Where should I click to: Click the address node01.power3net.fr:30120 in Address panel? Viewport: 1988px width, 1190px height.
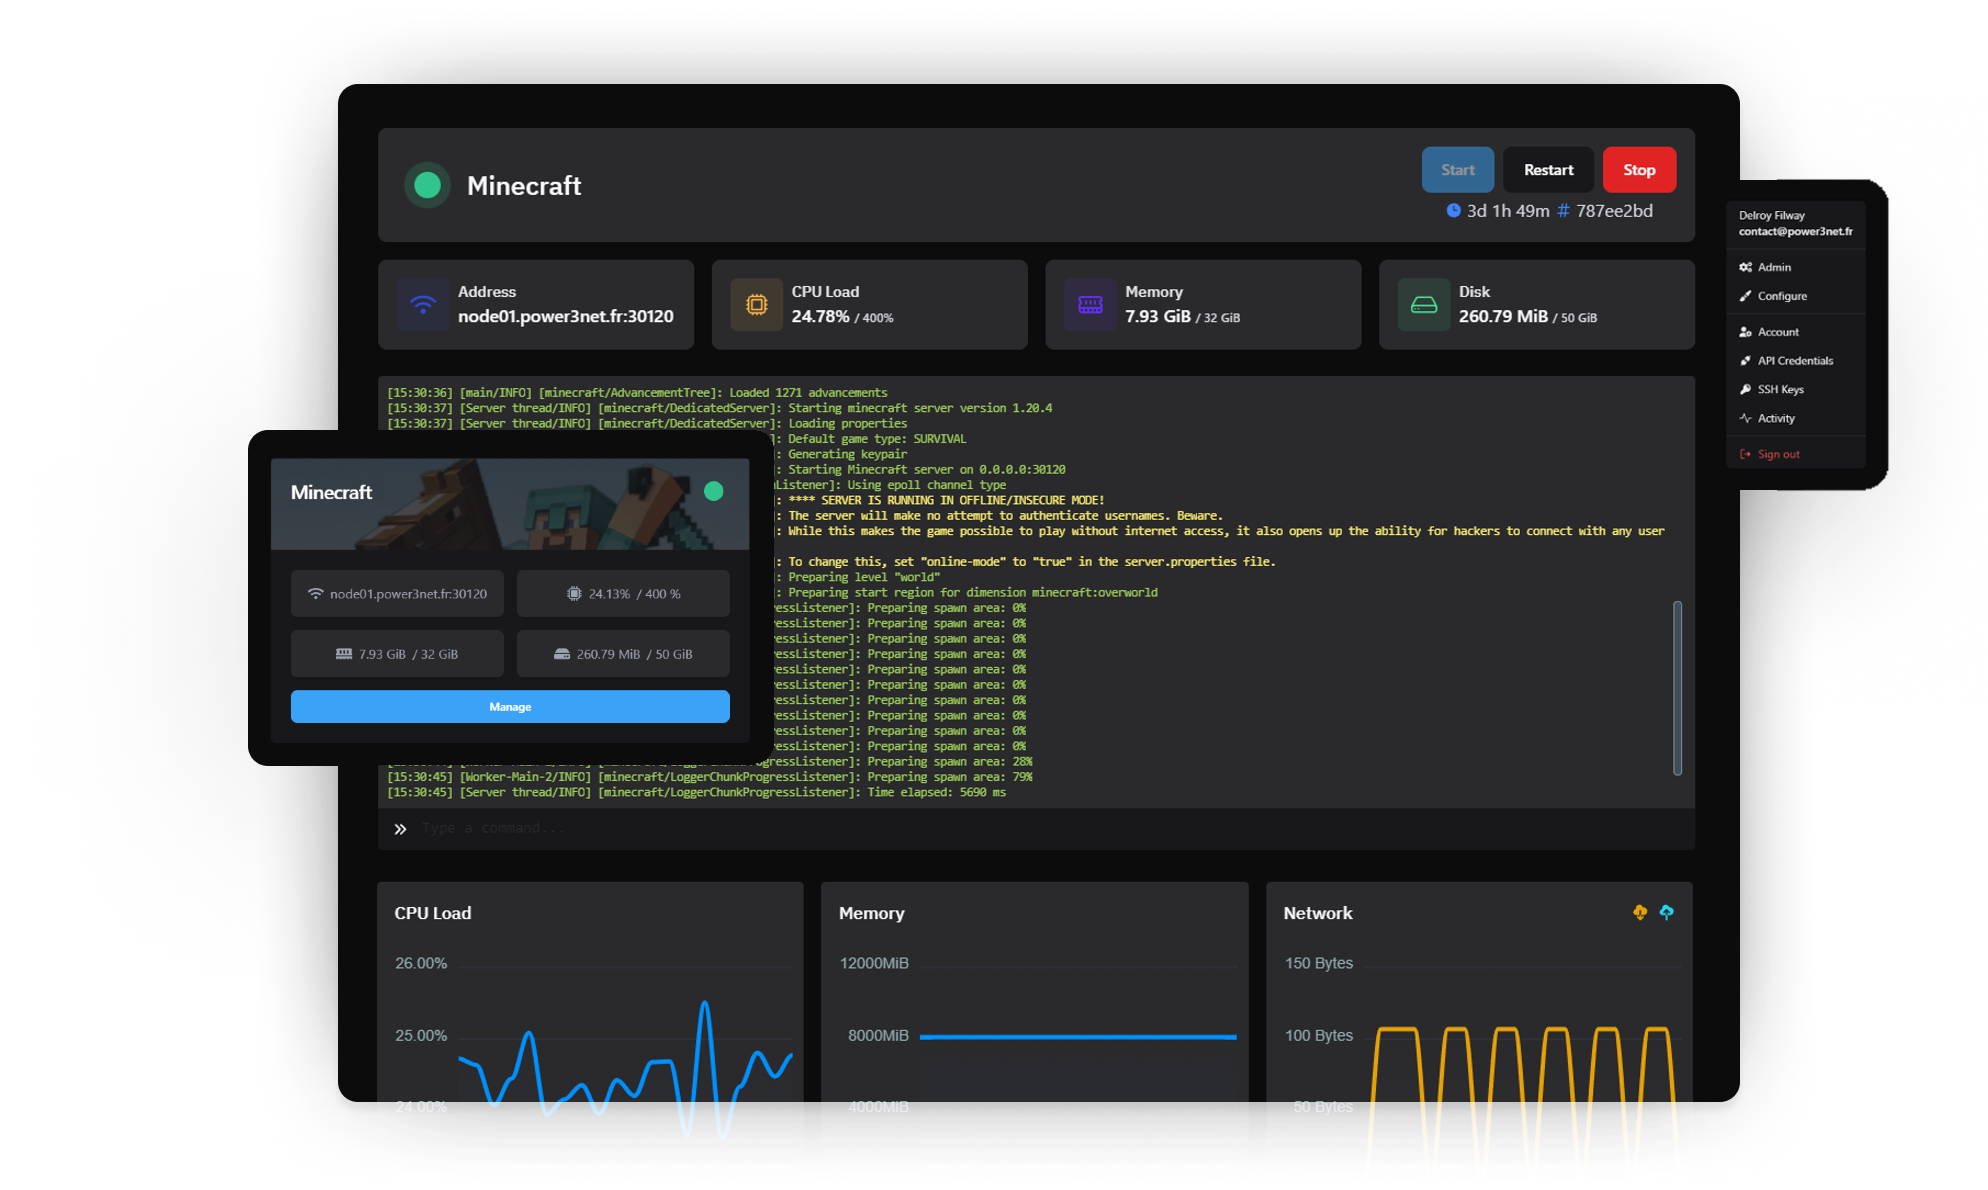coord(566,317)
